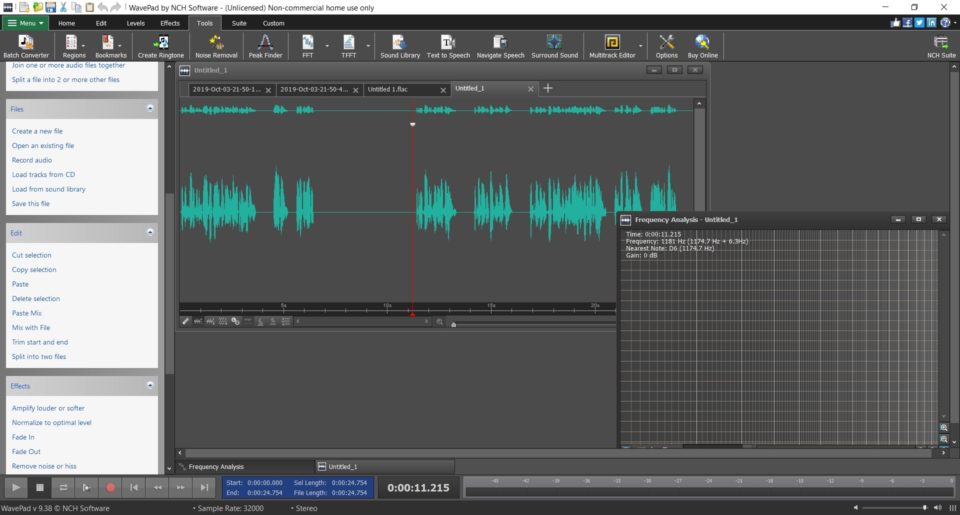960x515 pixels.
Task: Open the Surround Sound tool
Action: pyautogui.click(x=554, y=46)
